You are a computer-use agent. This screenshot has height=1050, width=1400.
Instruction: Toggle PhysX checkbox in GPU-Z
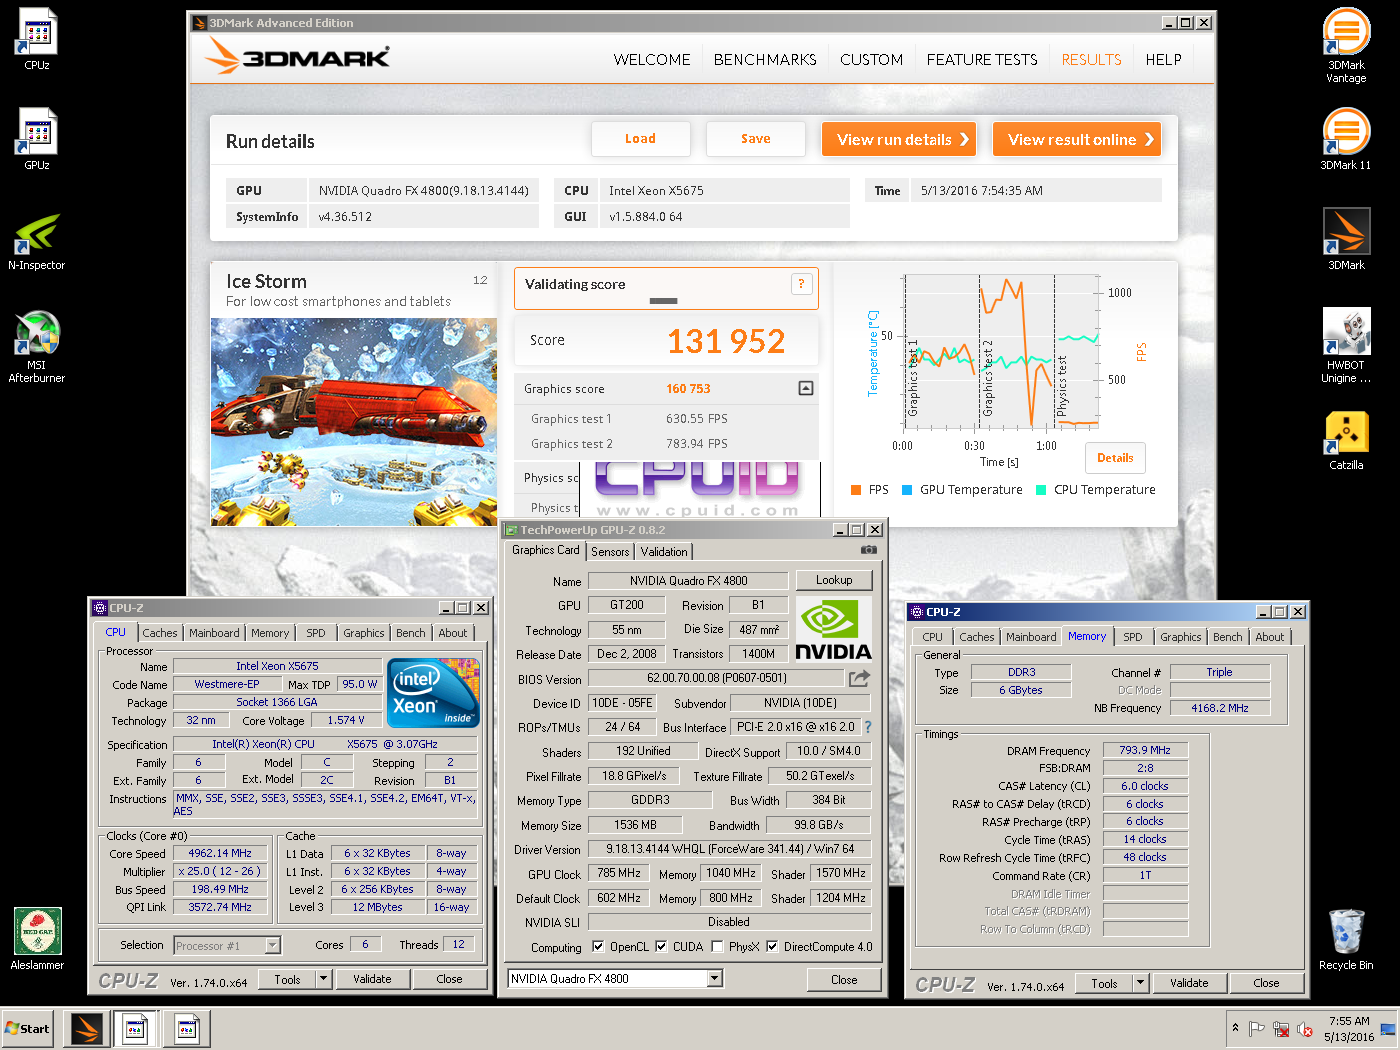717,946
